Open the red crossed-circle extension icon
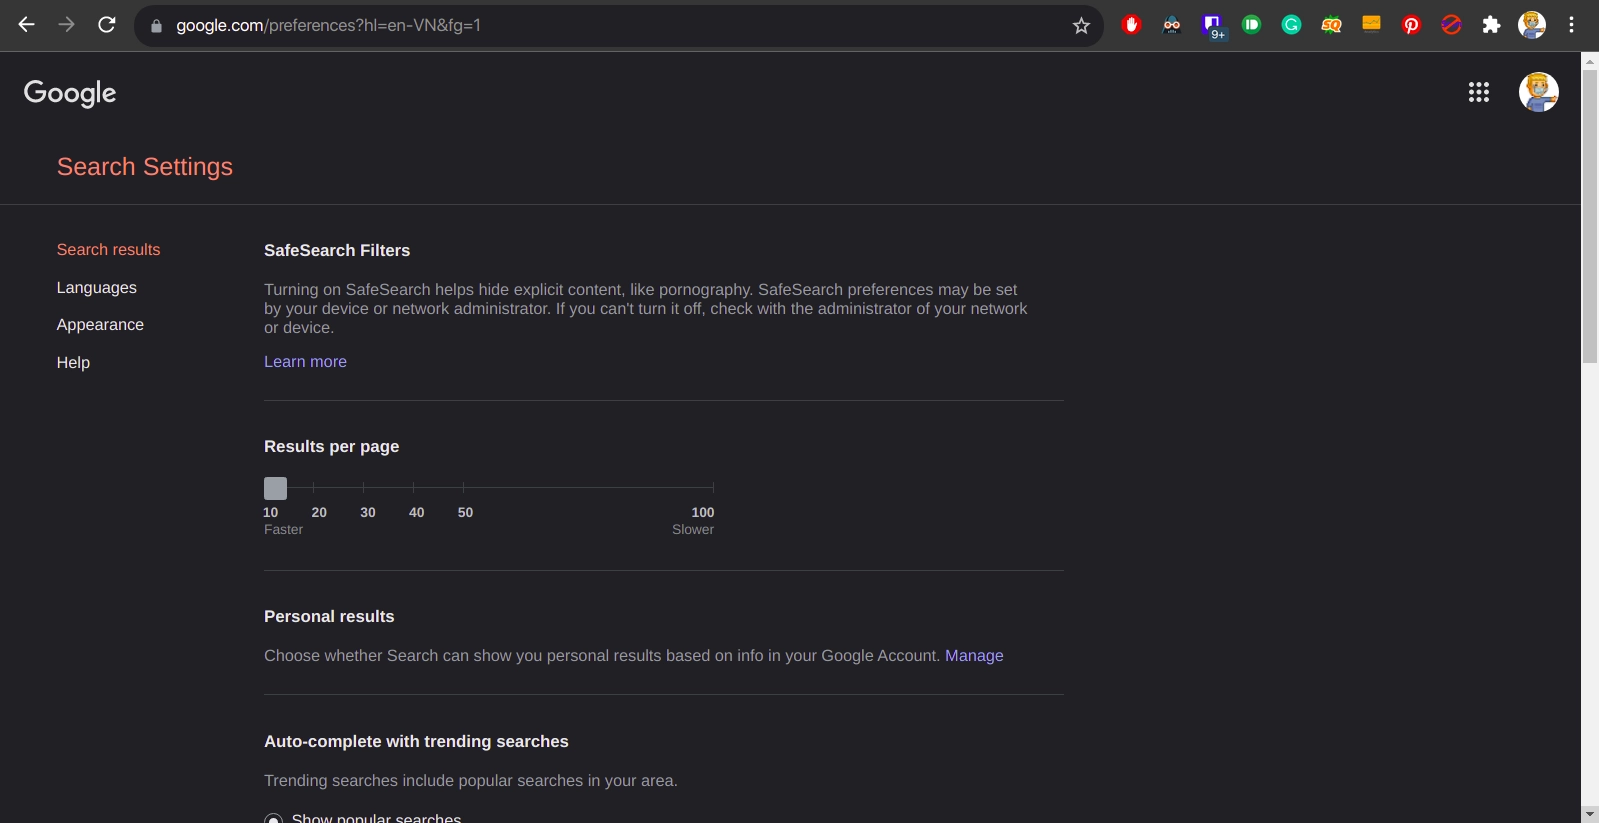The width and height of the screenshot is (1599, 823). (1451, 25)
